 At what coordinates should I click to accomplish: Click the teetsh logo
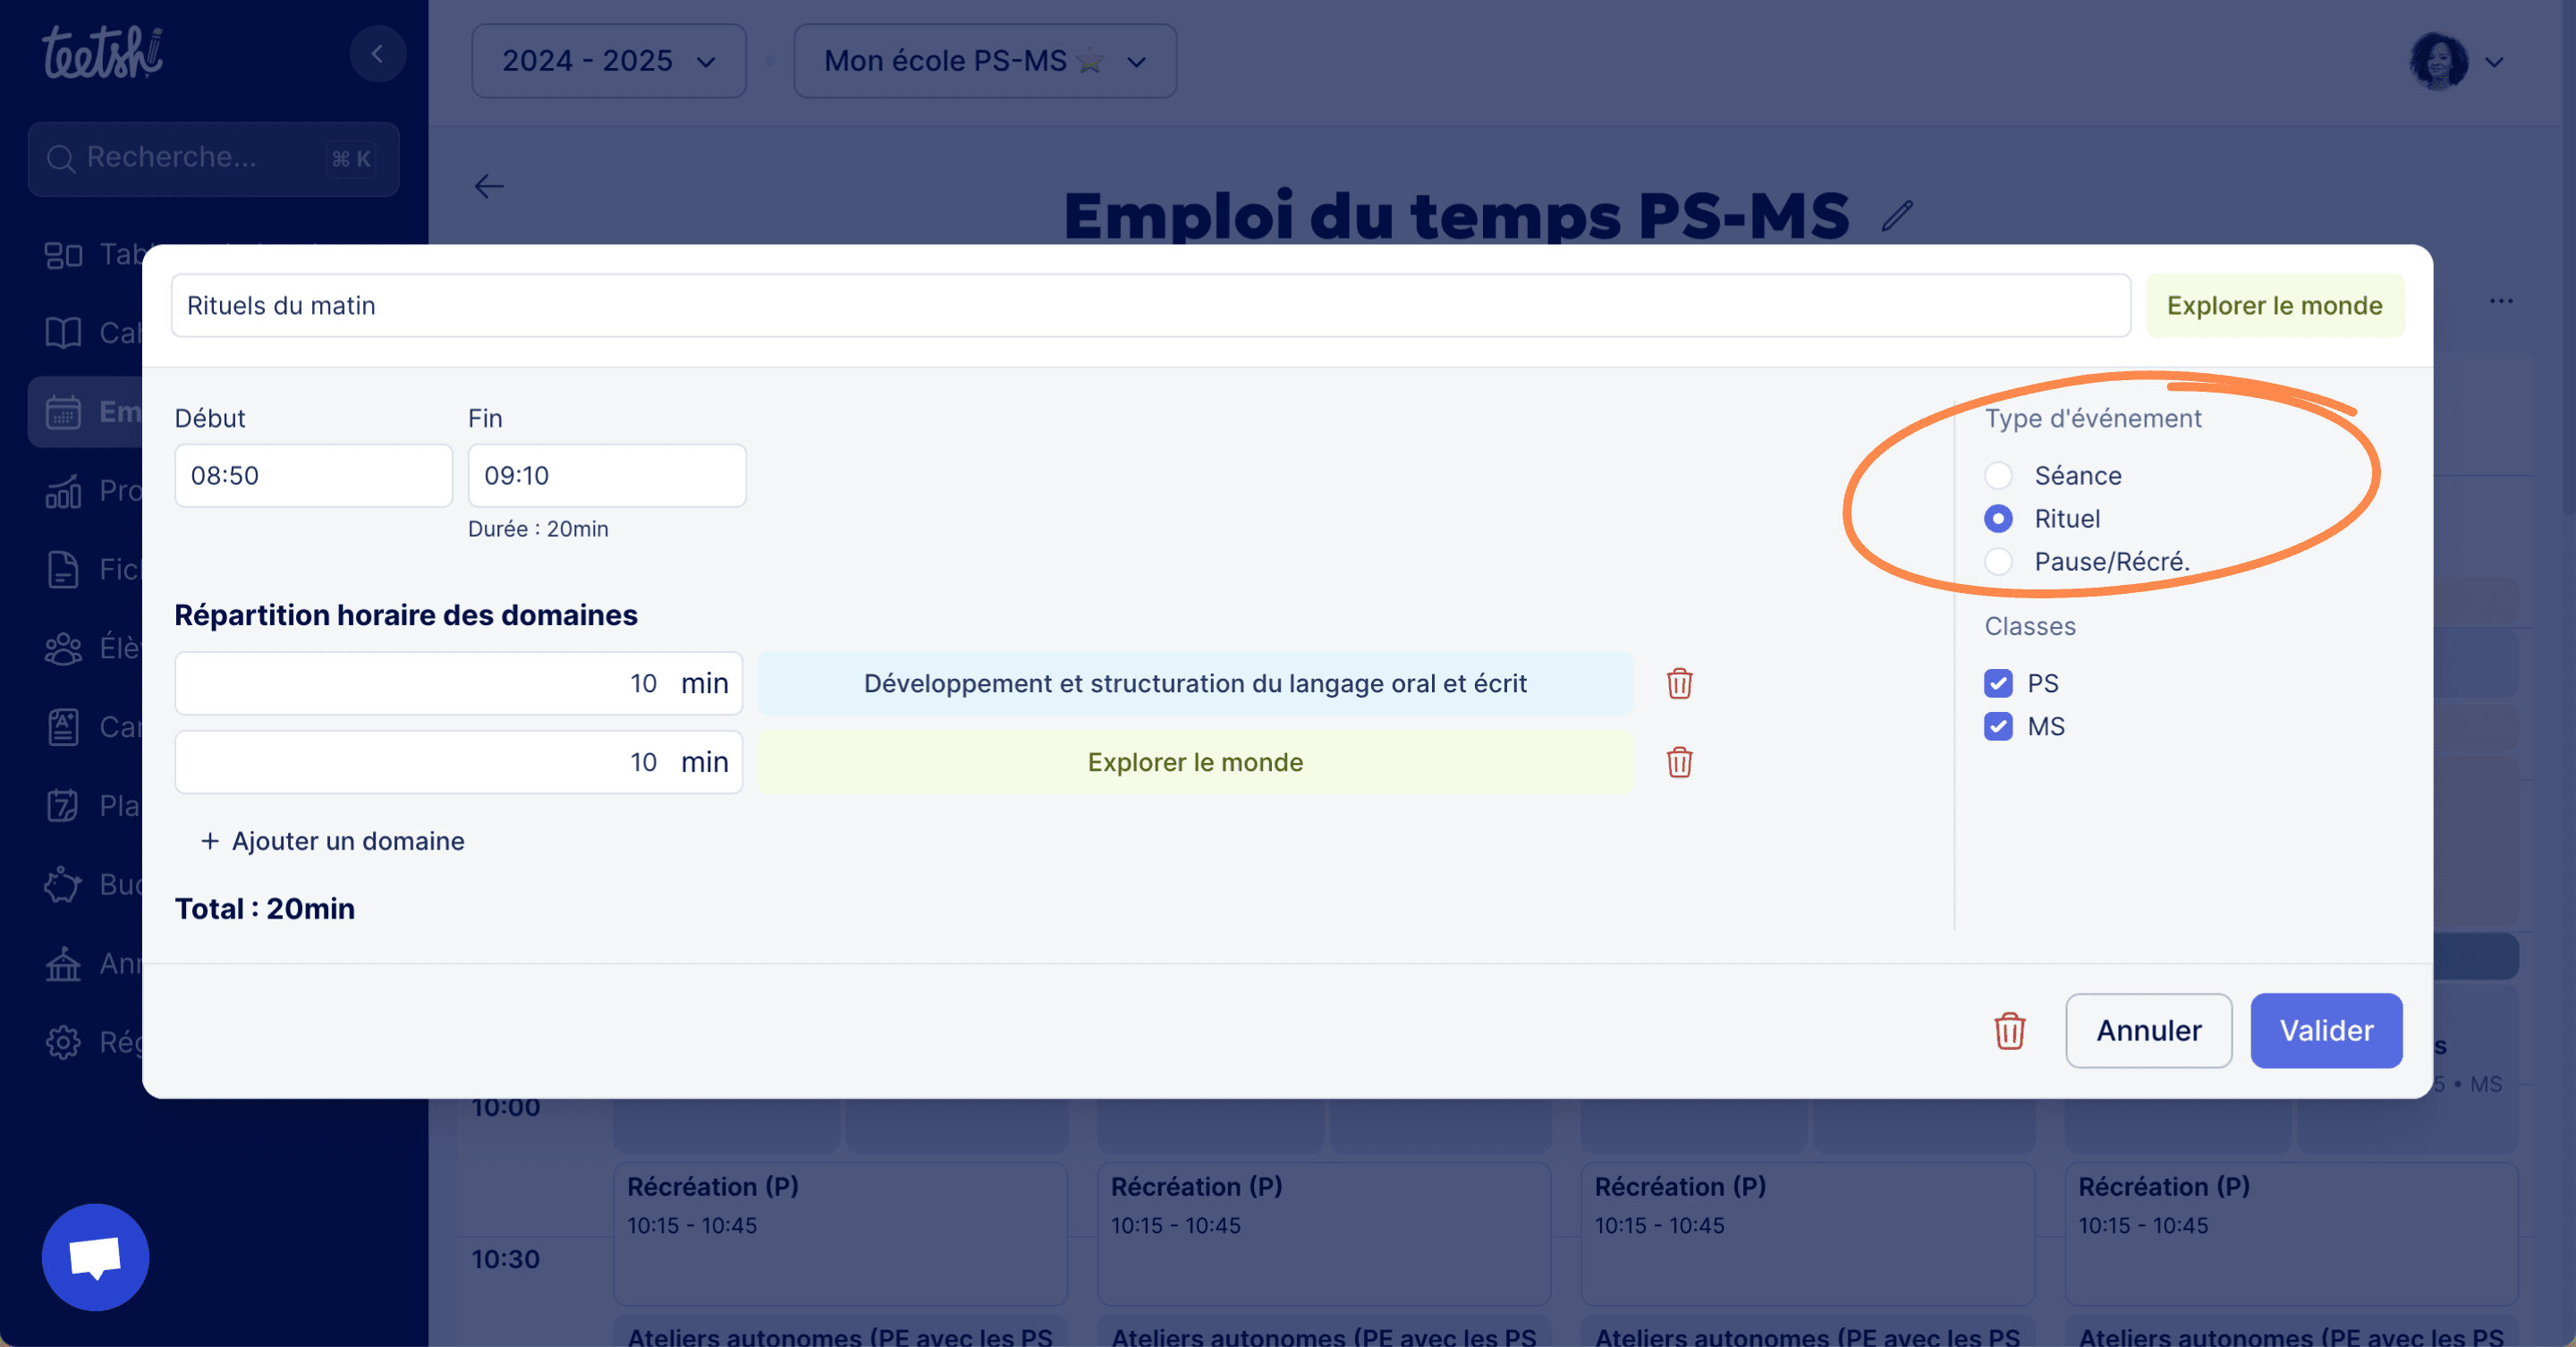coord(102,53)
